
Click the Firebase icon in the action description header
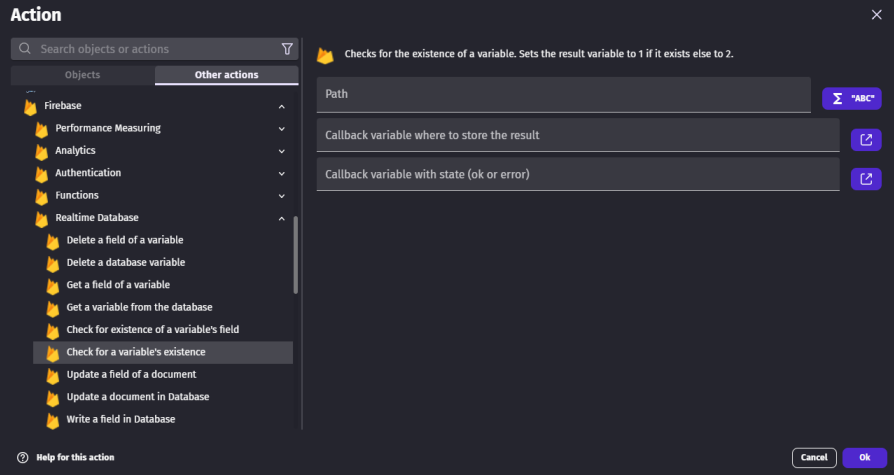click(x=325, y=55)
